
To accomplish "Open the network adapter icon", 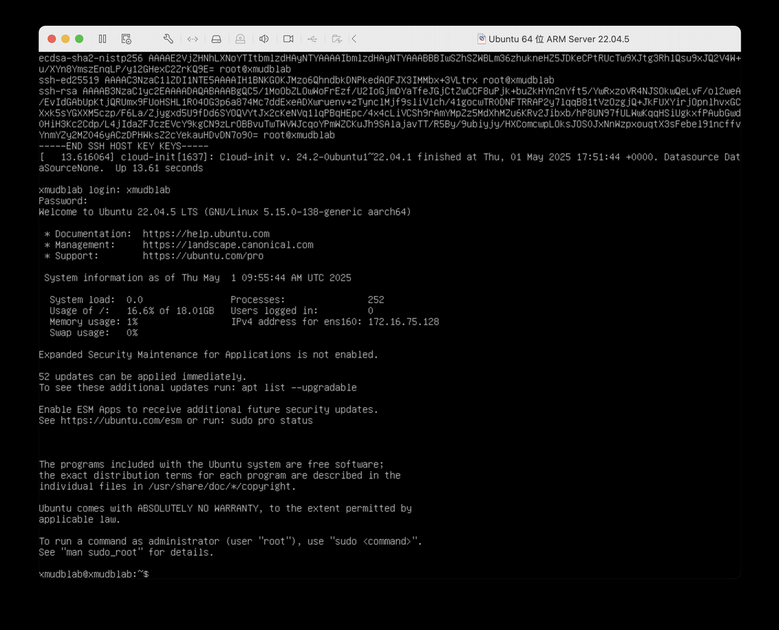I will coord(192,39).
